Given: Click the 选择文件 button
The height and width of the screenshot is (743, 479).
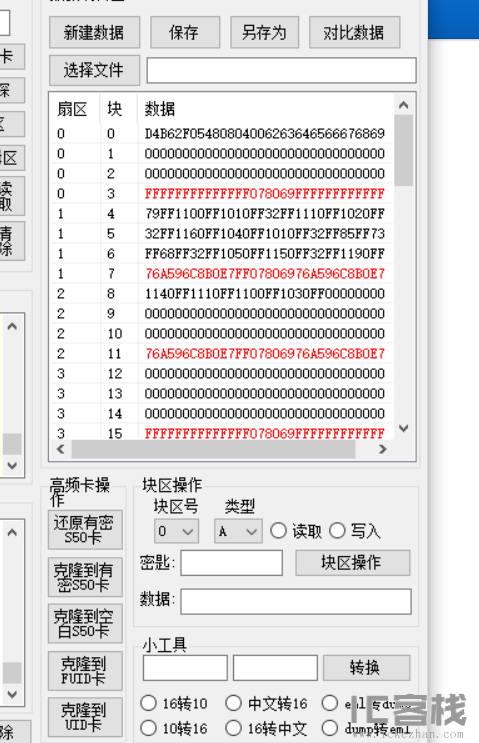Looking at the screenshot, I should coord(94,70).
